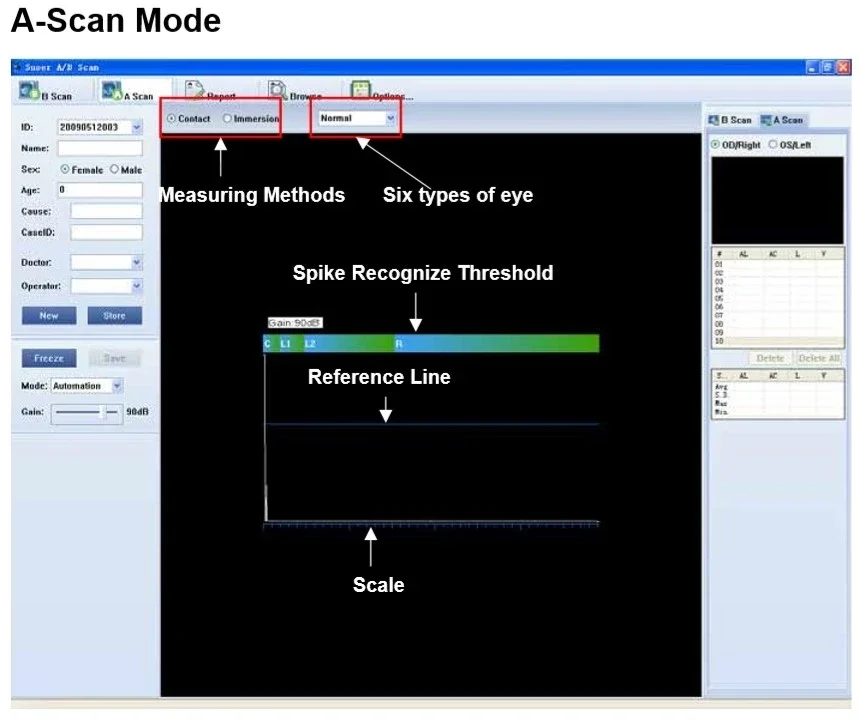Open the B Scan toolbar icon
Viewport: 860px width, 720px height.
click(x=29, y=90)
